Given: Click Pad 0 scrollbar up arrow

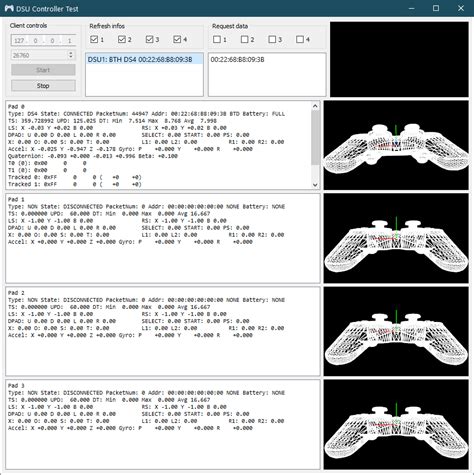Looking at the screenshot, I should click(315, 106).
